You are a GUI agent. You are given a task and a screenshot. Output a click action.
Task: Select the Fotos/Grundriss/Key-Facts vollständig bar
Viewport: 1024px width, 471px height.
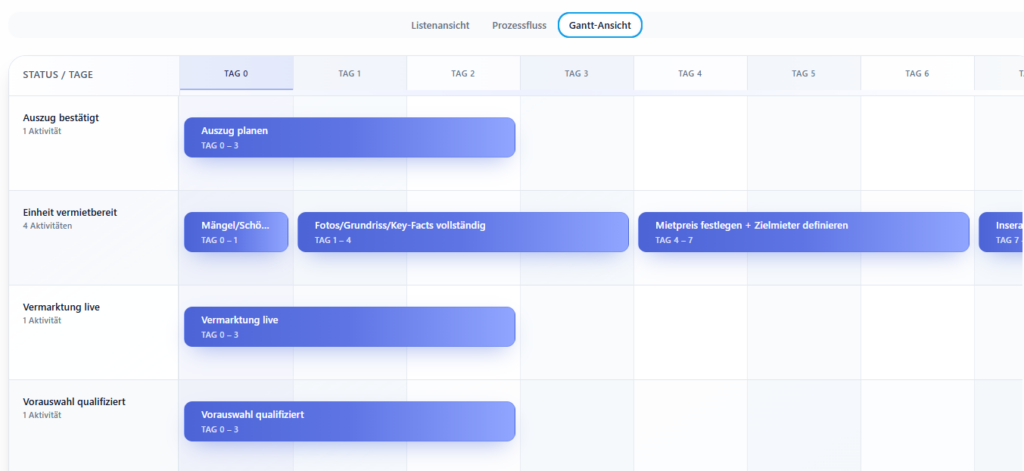coord(463,232)
